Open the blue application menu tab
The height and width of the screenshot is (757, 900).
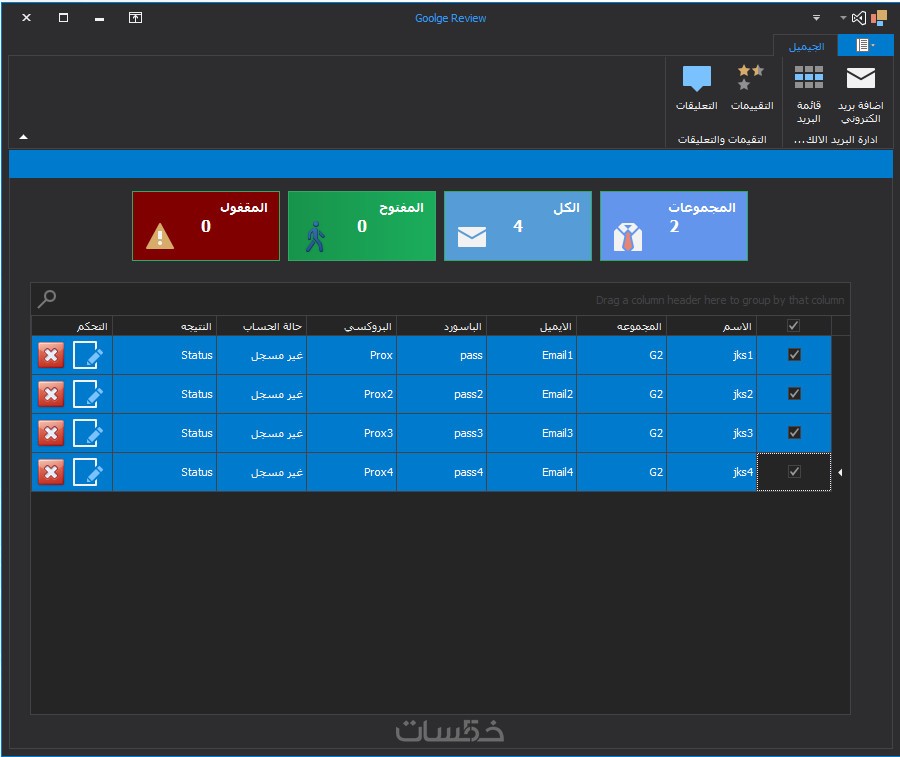[865, 45]
